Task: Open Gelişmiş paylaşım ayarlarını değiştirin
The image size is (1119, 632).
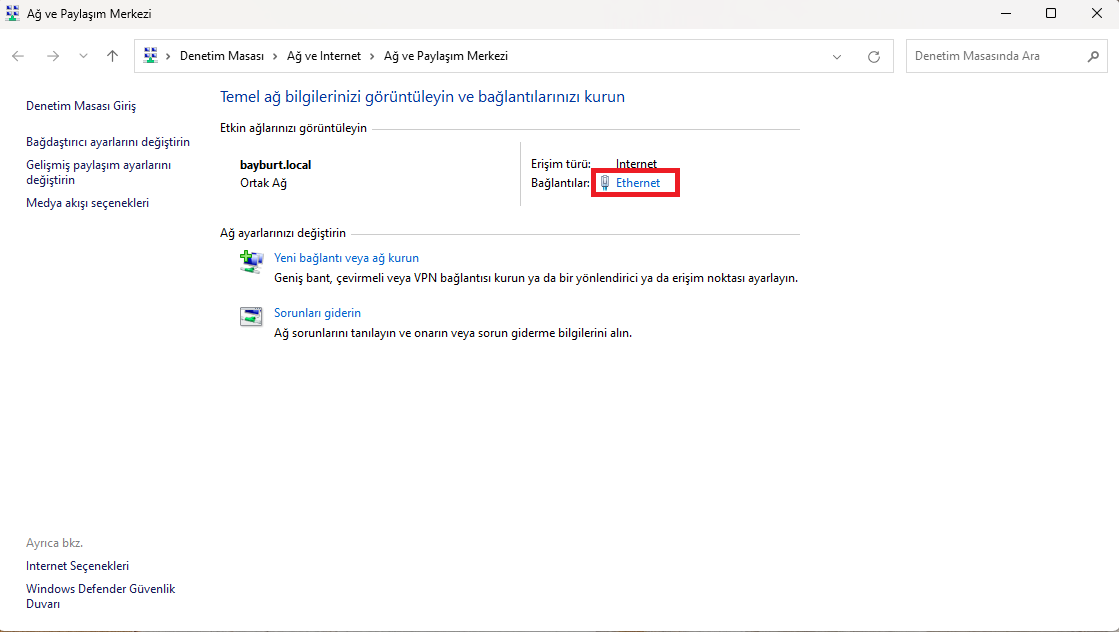Action: 99,172
